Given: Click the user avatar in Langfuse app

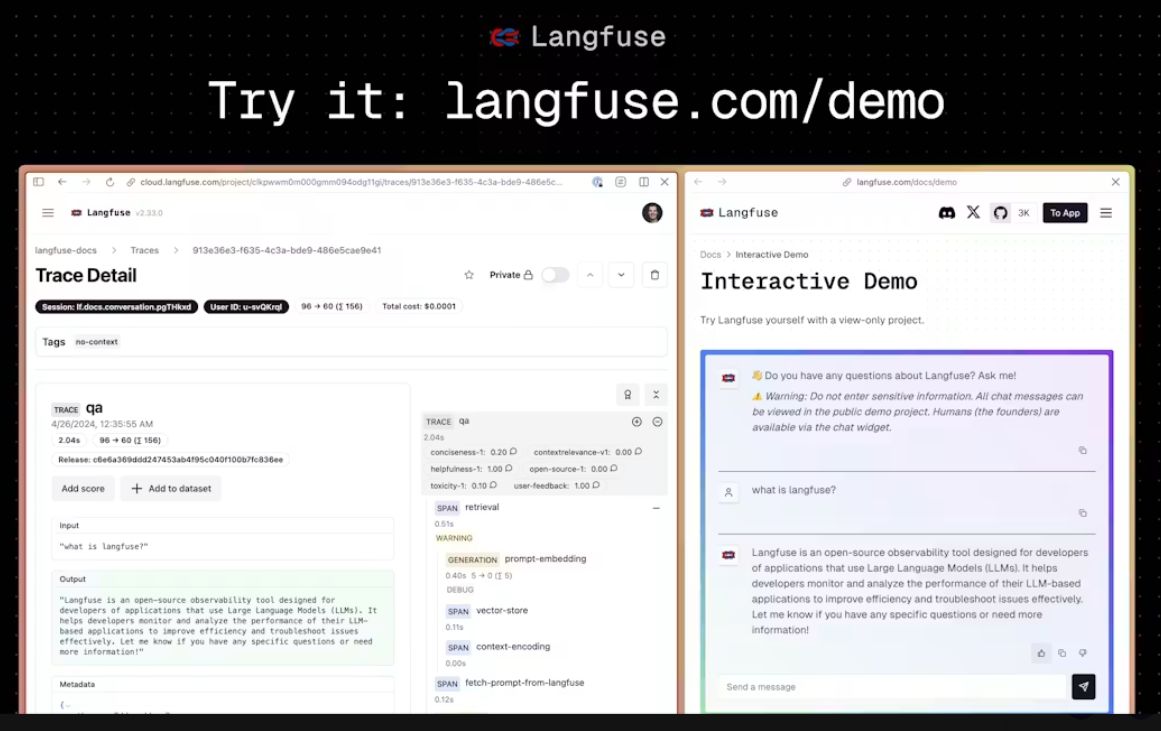Looking at the screenshot, I should 652,213.
